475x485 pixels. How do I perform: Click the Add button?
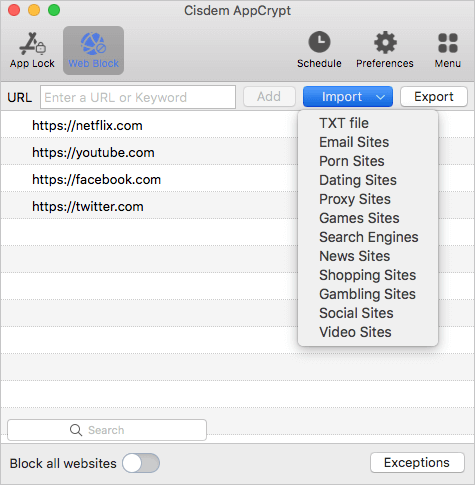pyautogui.click(x=269, y=97)
